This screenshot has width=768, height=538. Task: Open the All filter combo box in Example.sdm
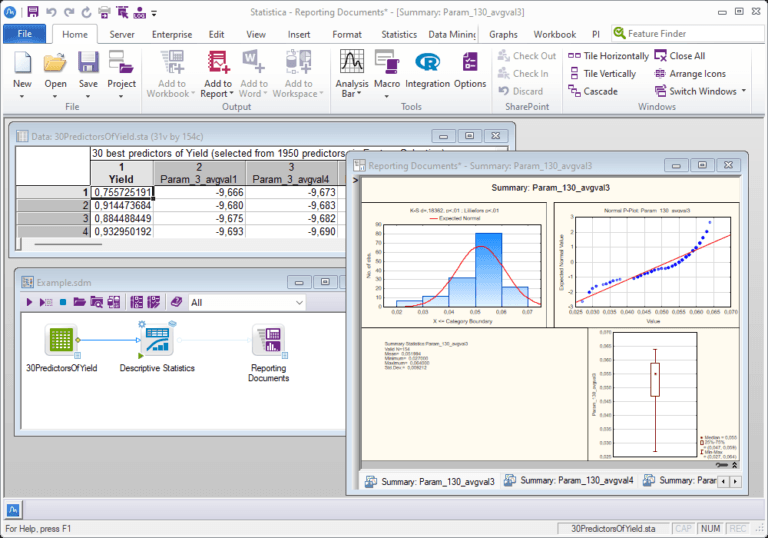(246, 303)
